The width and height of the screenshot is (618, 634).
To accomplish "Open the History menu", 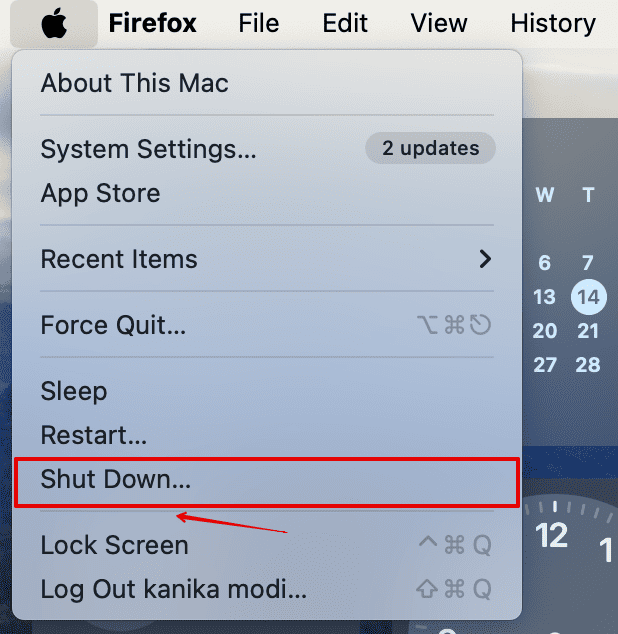I will (553, 23).
